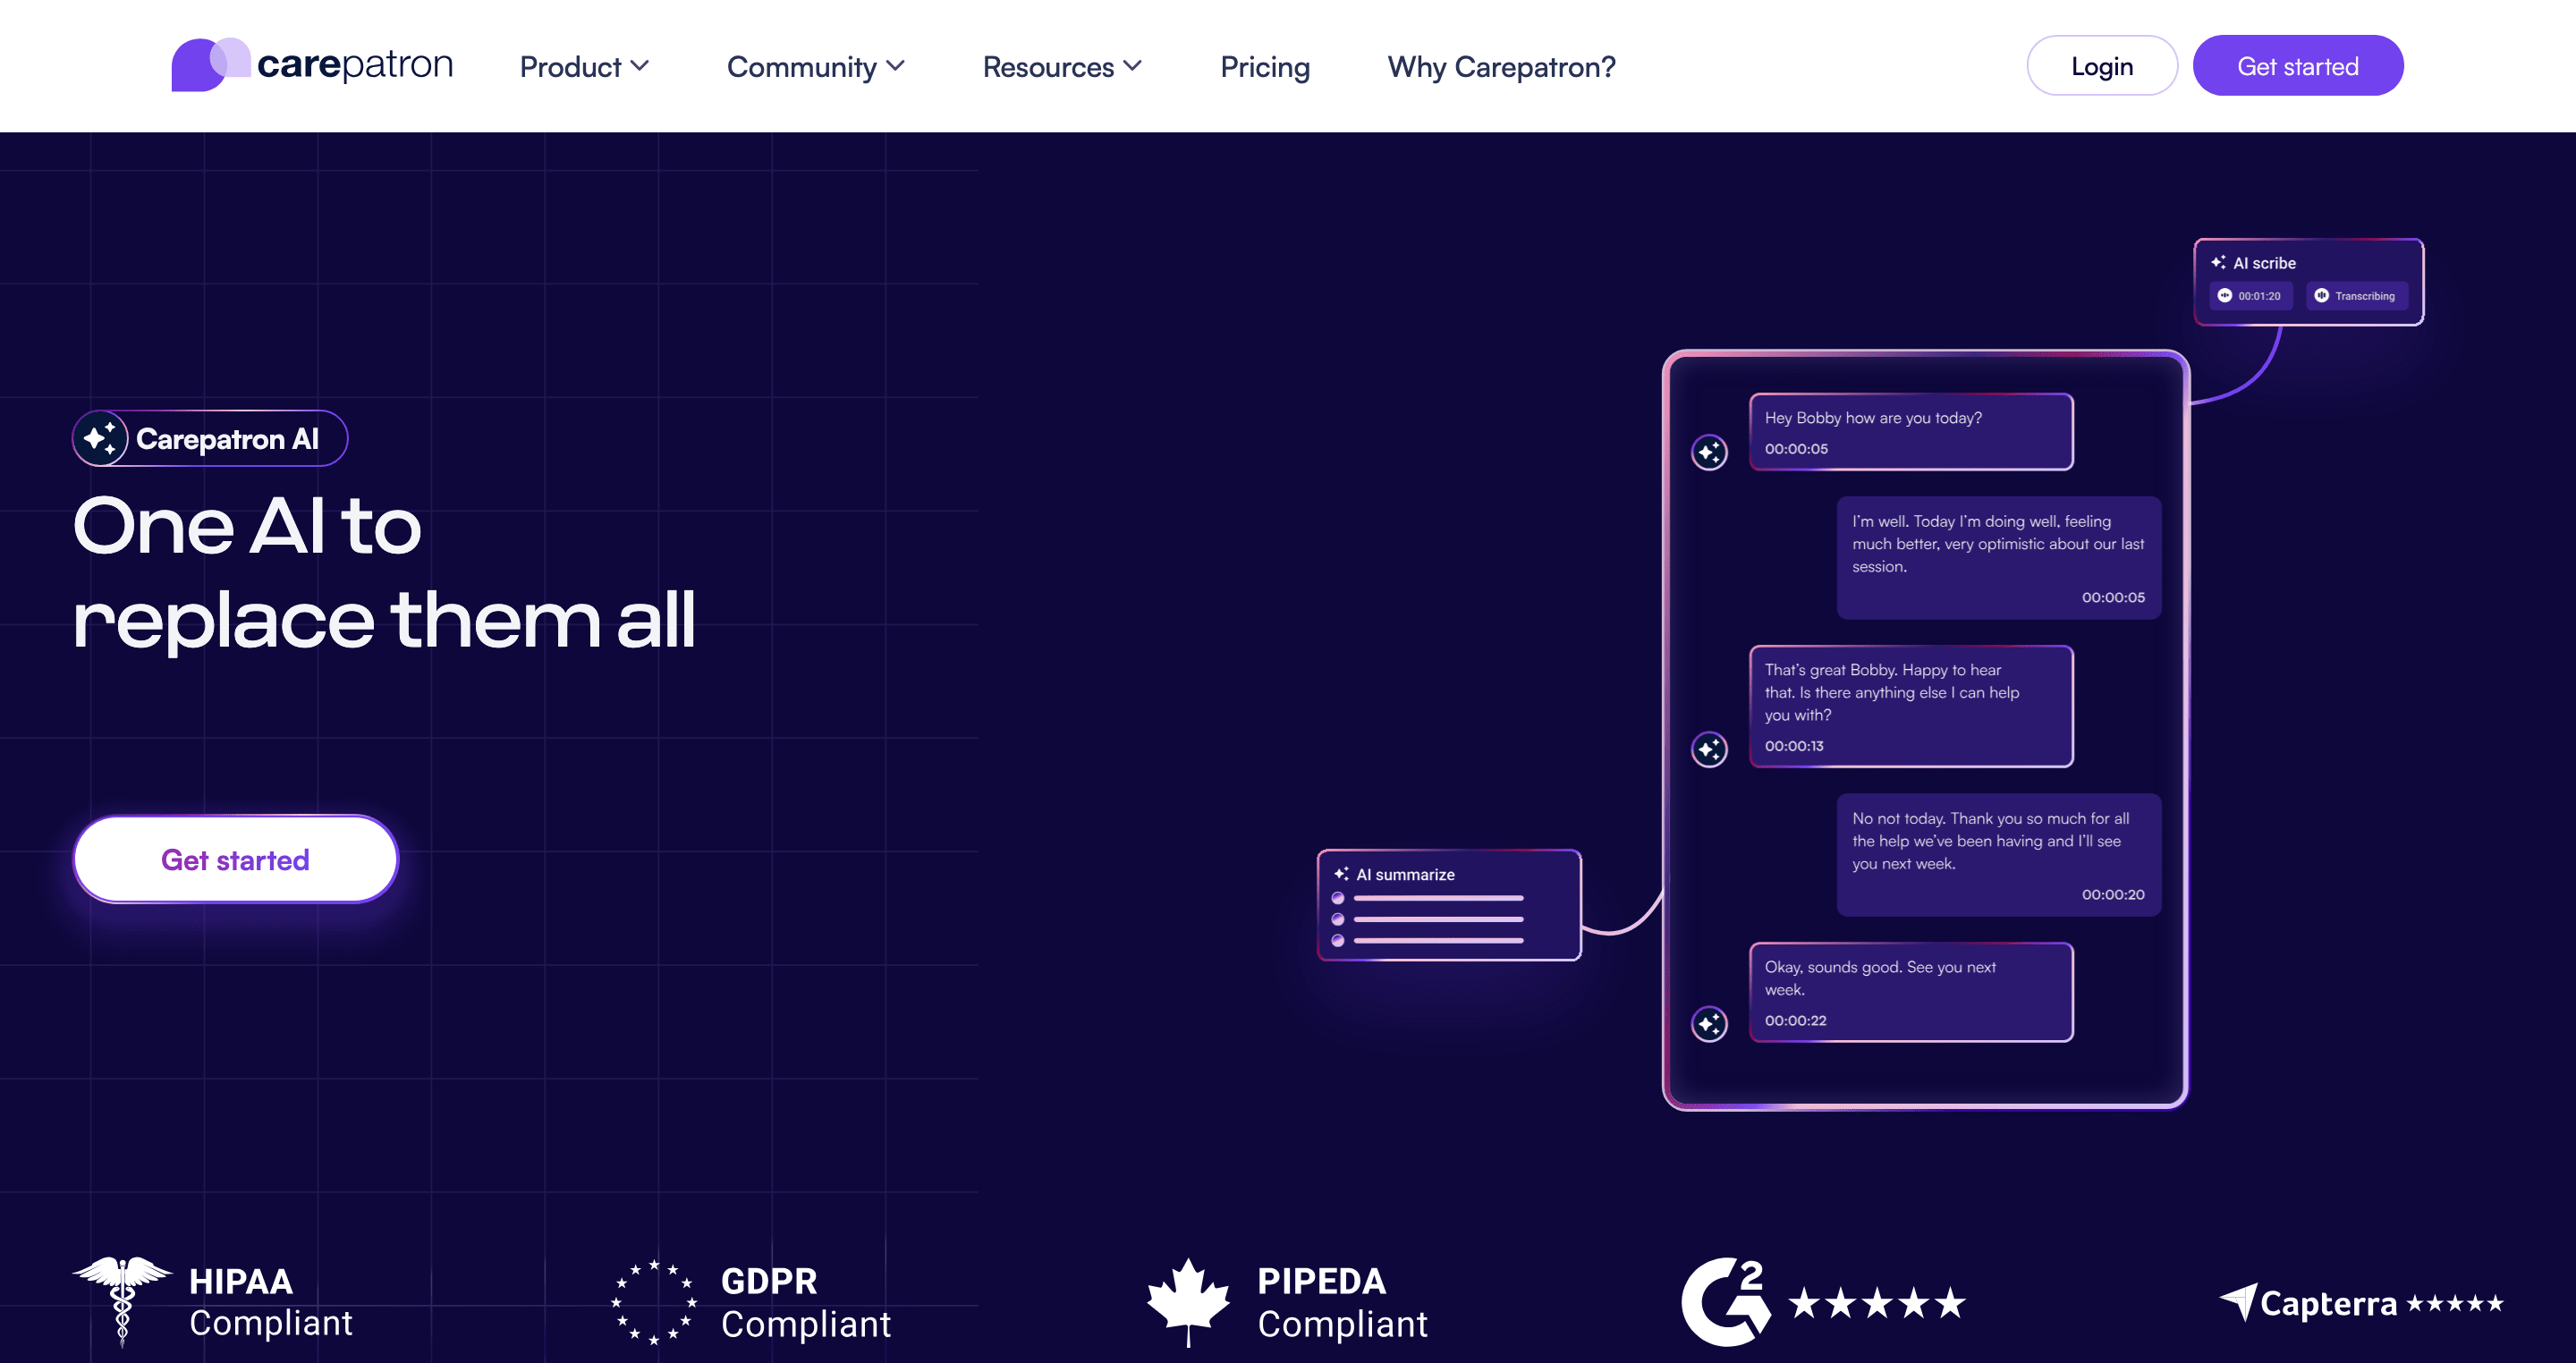The height and width of the screenshot is (1363, 2576).
Task: Click the AI sparkle avatar beside 'Hey Bobby' message
Action: tap(1709, 452)
